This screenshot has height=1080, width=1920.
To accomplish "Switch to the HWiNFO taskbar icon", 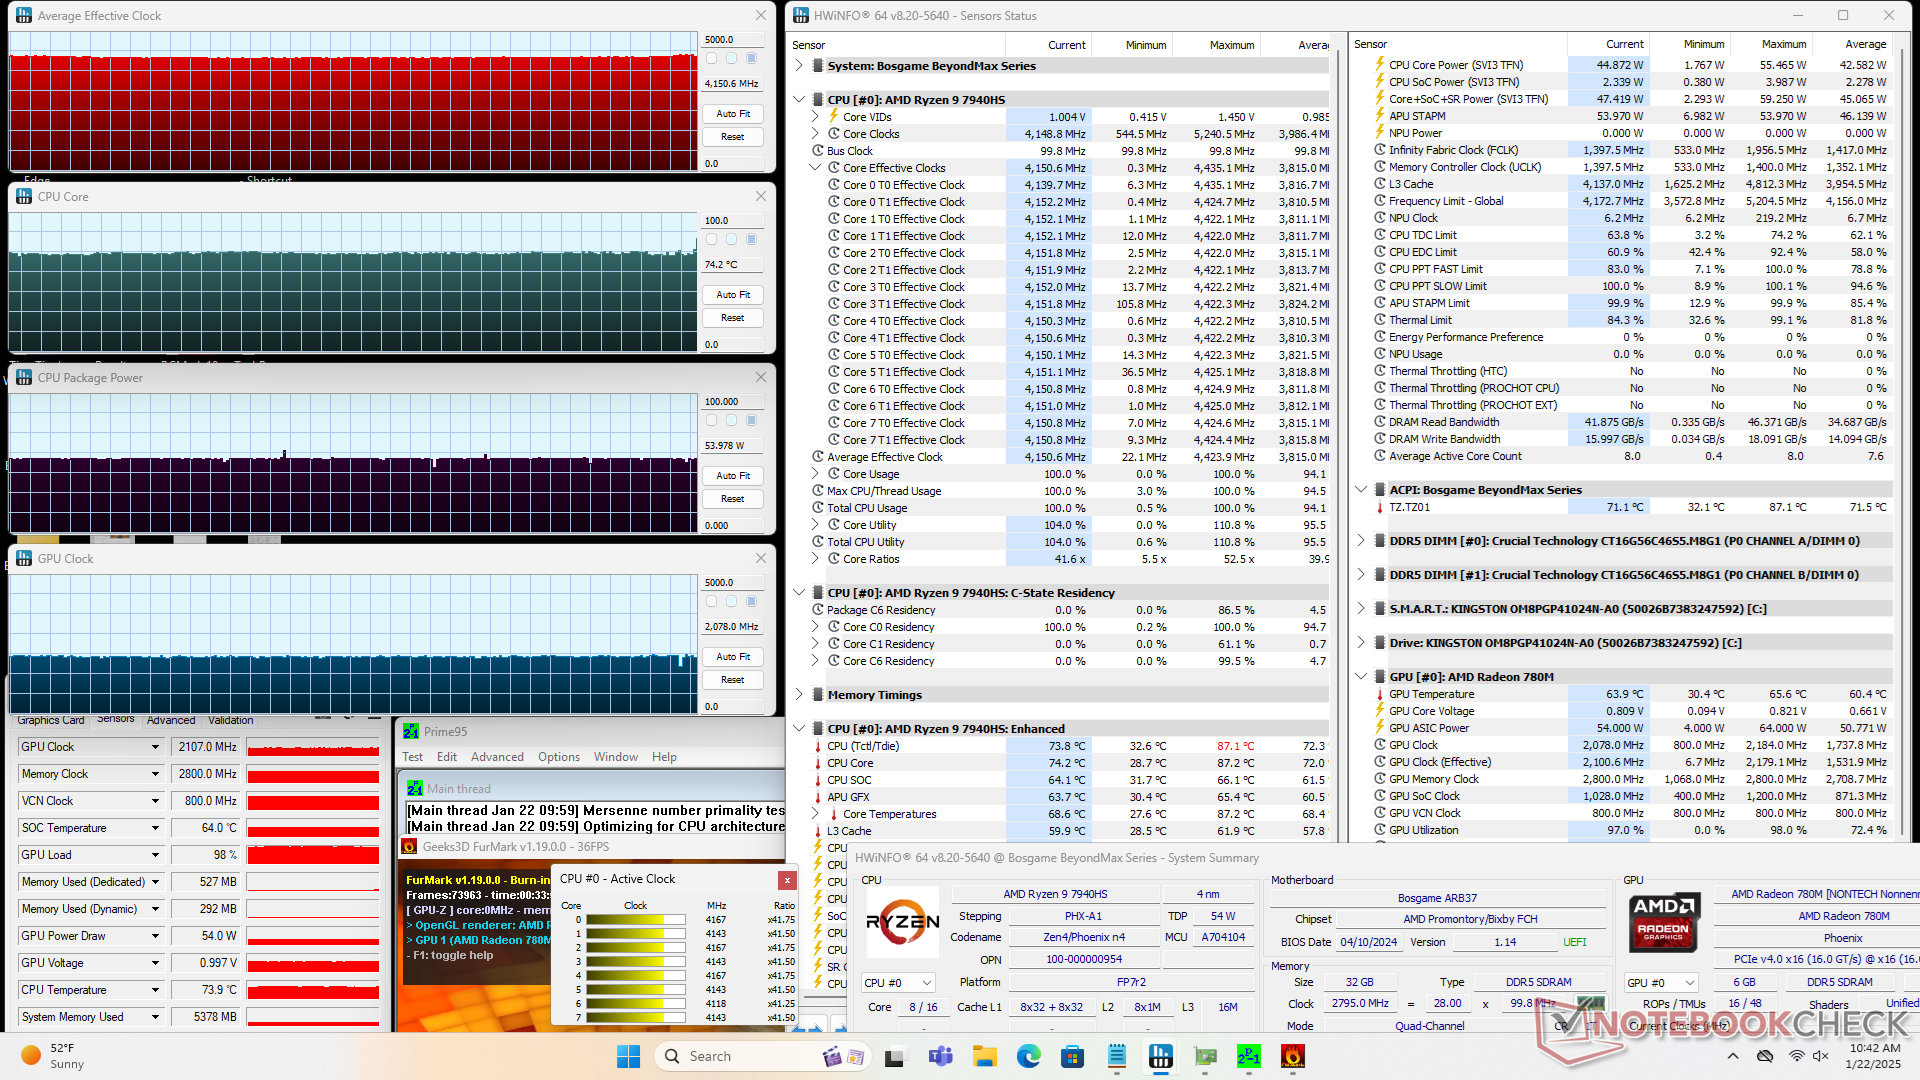I will click(x=1161, y=1056).
